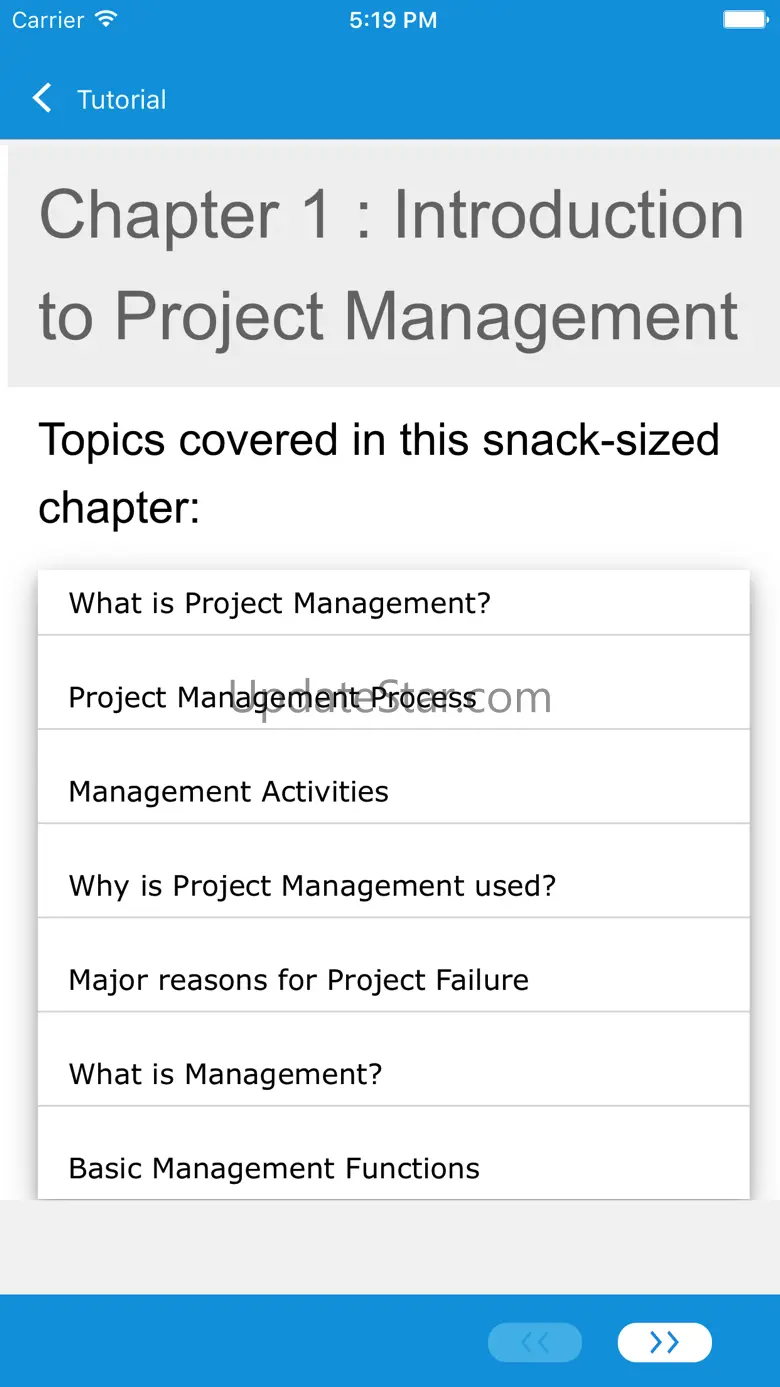780x1387 pixels.
Task: Open the 'What is Project Management?' topic
Action: (x=280, y=603)
